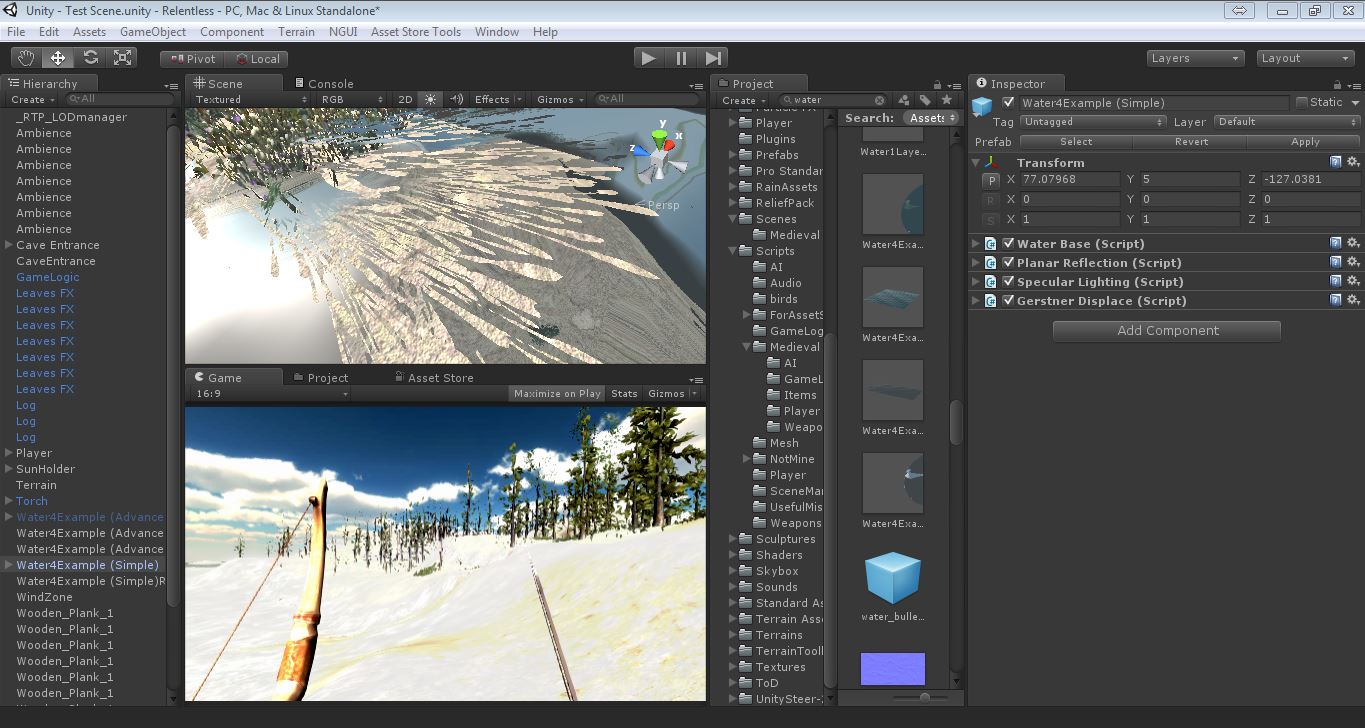This screenshot has height=728, width=1365.
Task: Adjust the Project thumbnail size slider
Action: pos(924,697)
